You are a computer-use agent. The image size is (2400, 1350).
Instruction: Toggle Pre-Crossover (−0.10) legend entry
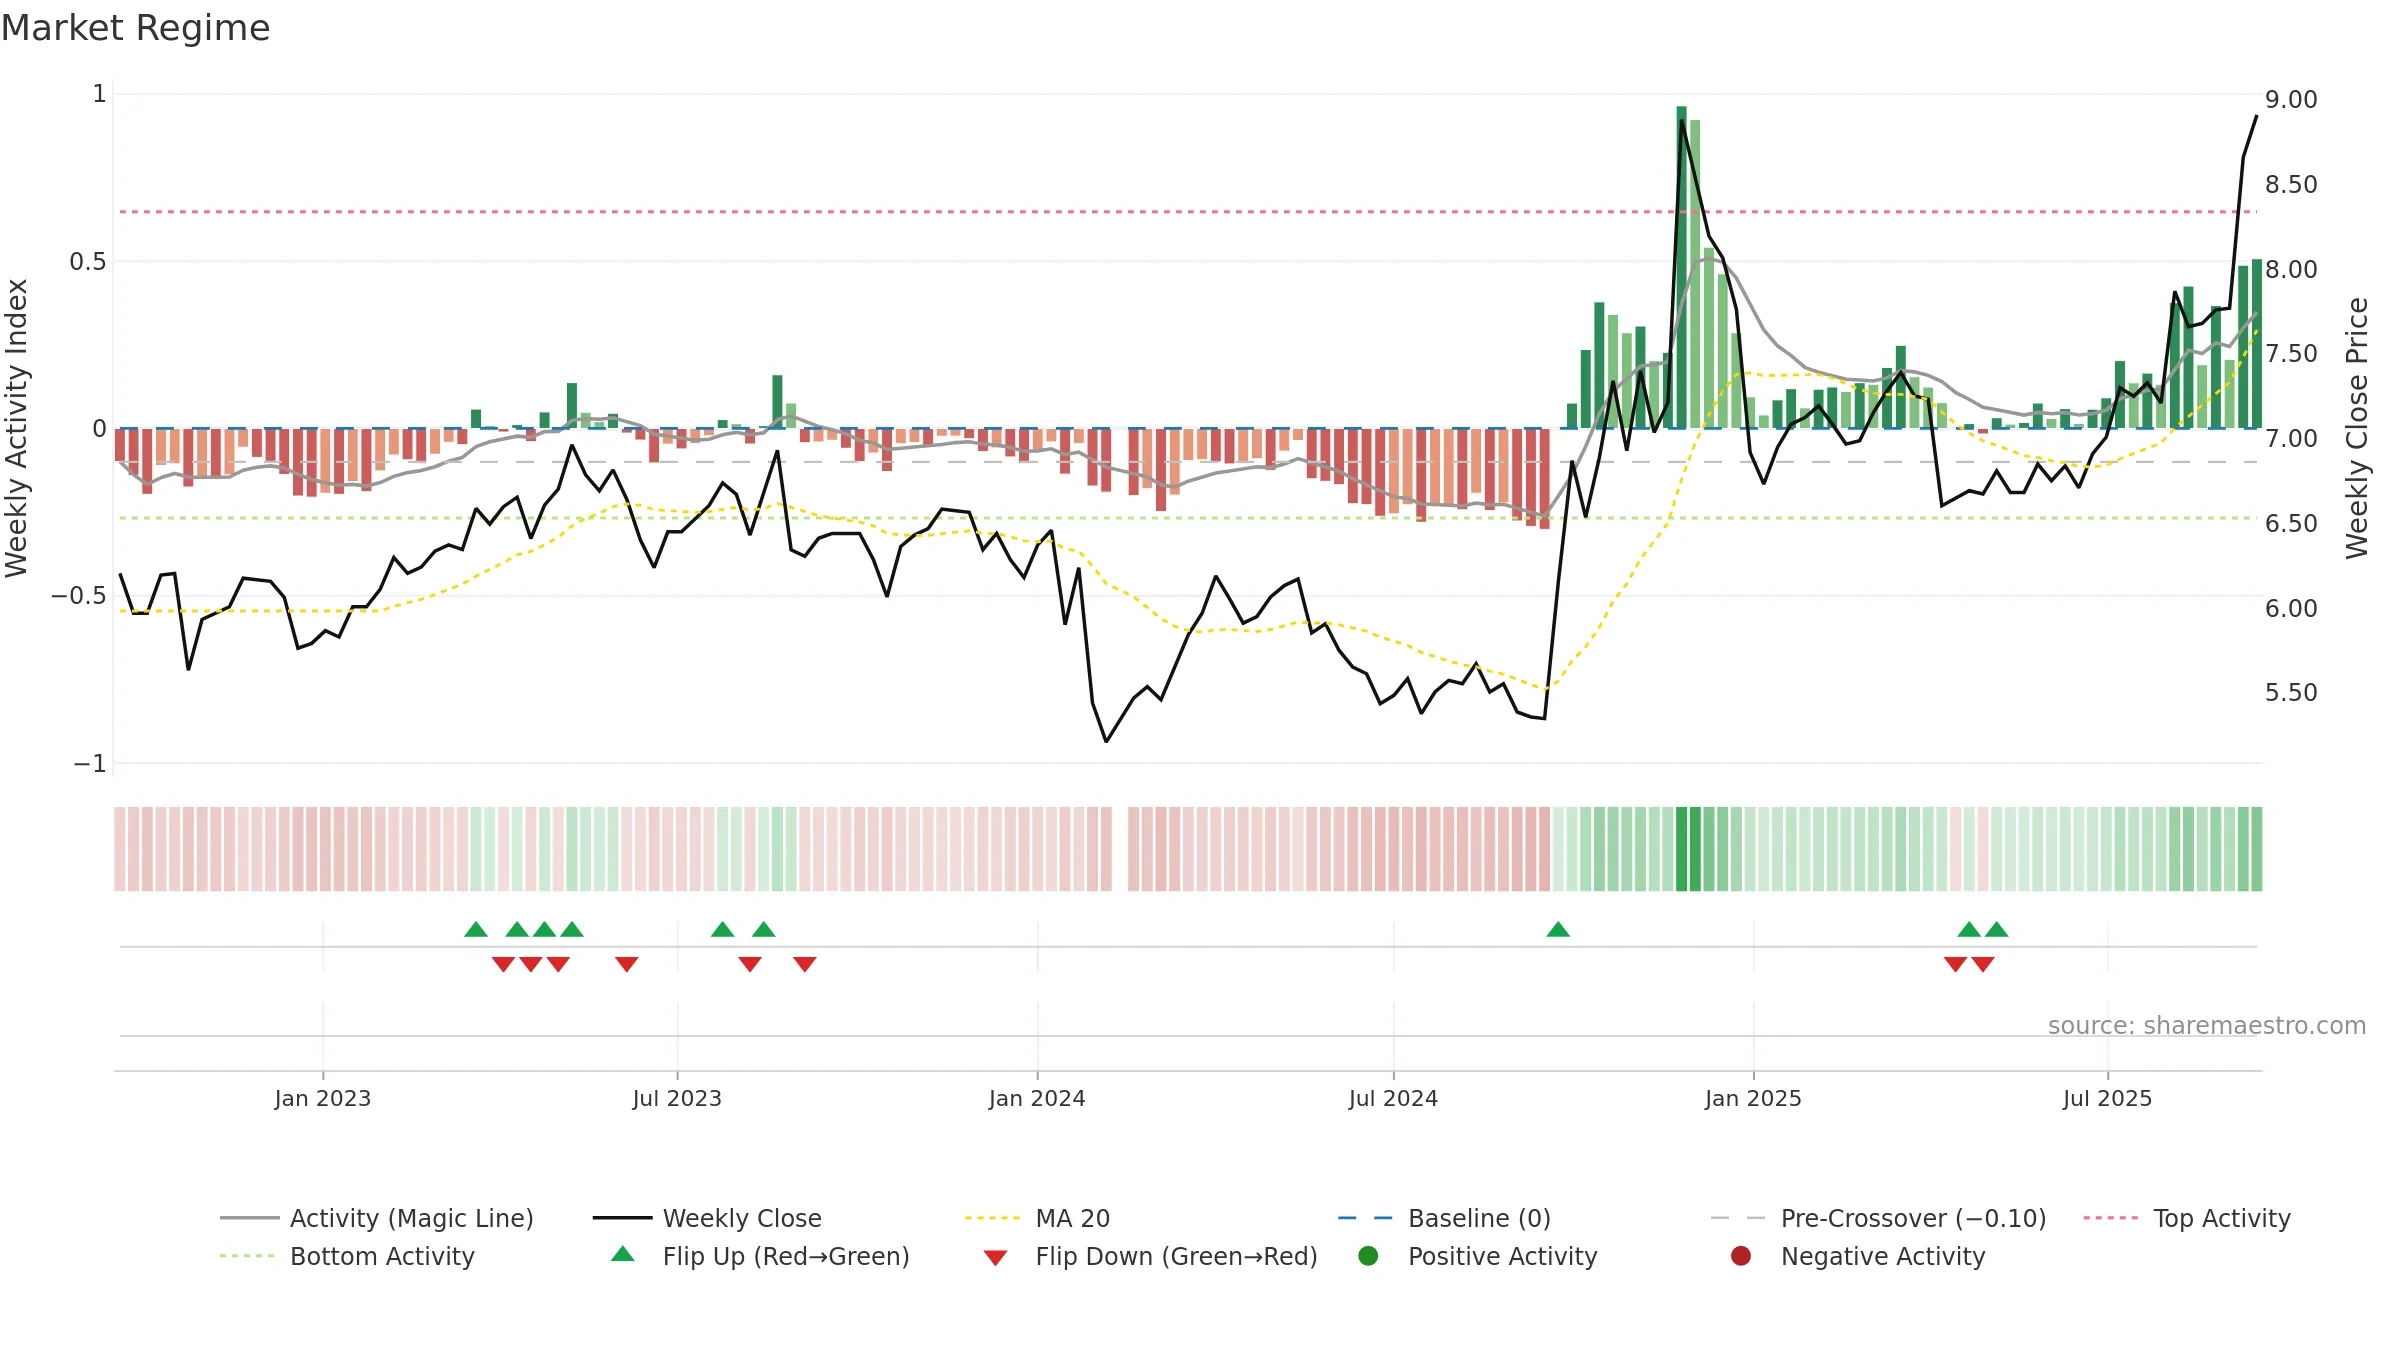pyautogui.click(x=1878, y=1218)
